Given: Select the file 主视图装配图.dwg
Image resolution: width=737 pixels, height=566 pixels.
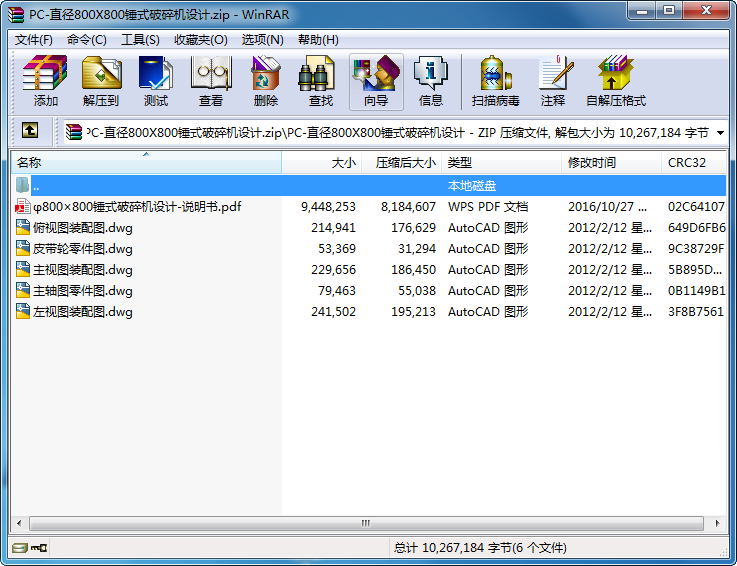Looking at the screenshot, I should point(83,269).
